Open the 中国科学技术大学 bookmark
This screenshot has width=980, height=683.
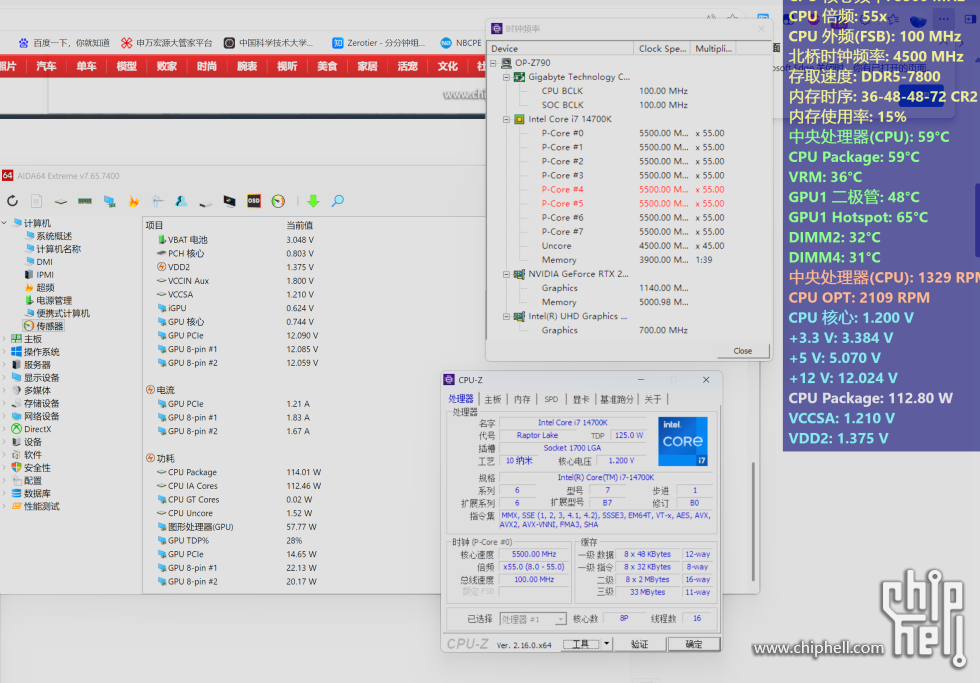[269, 43]
